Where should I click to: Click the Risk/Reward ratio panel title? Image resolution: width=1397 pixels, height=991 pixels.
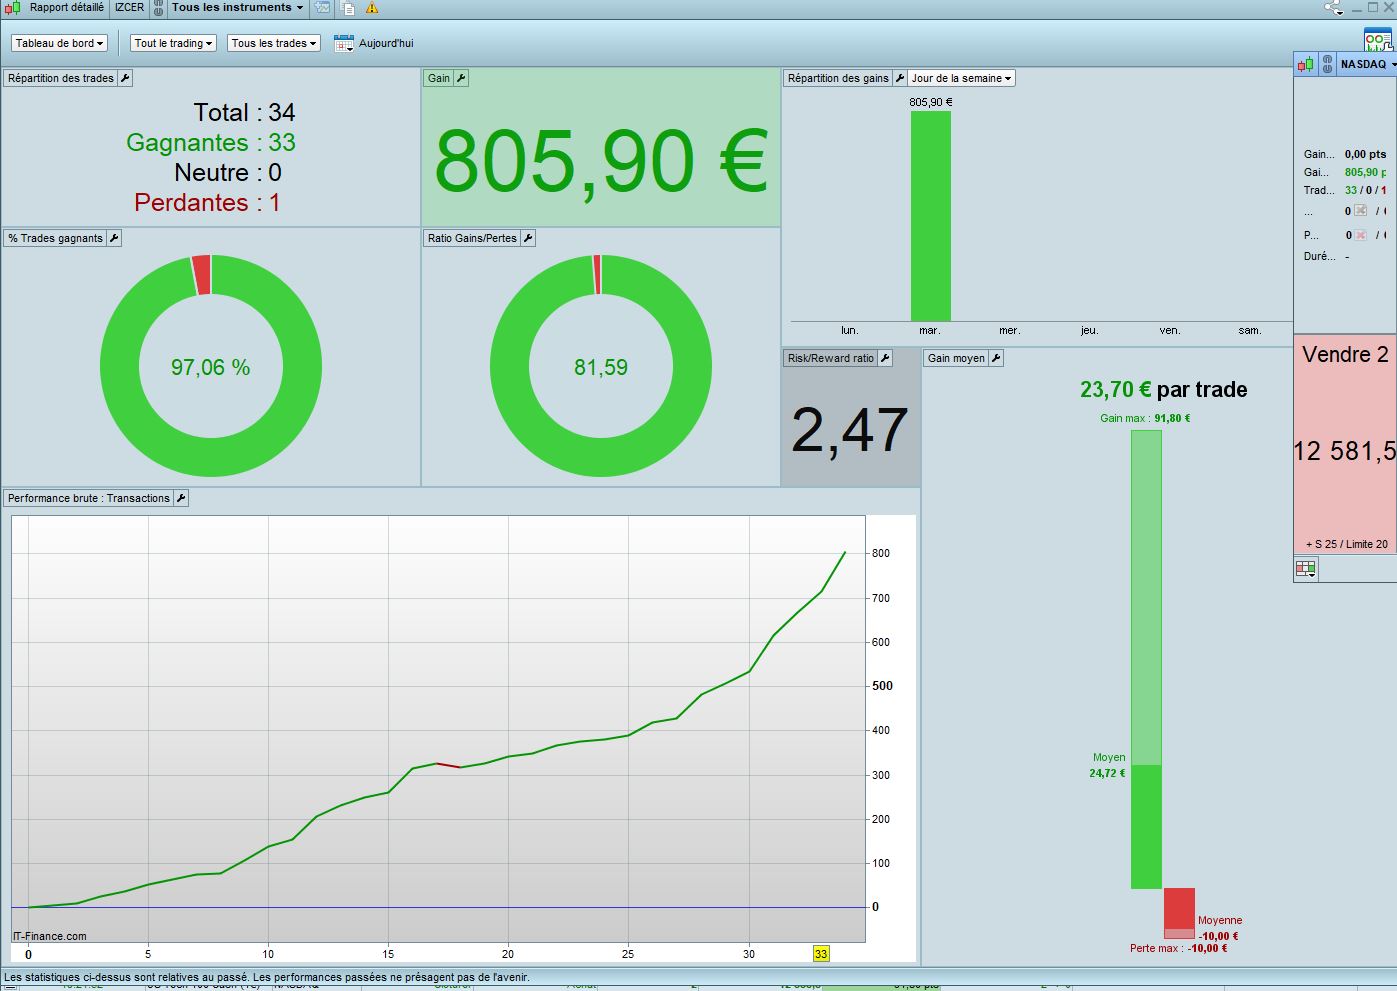tap(831, 358)
